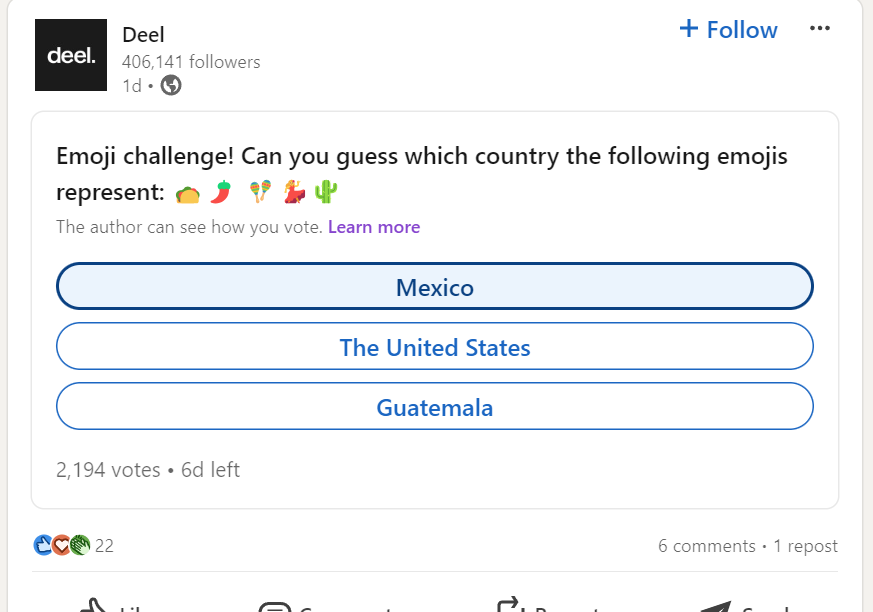The width and height of the screenshot is (873, 612).
Task: Select The United States poll option
Action: [x=435, y=347]
